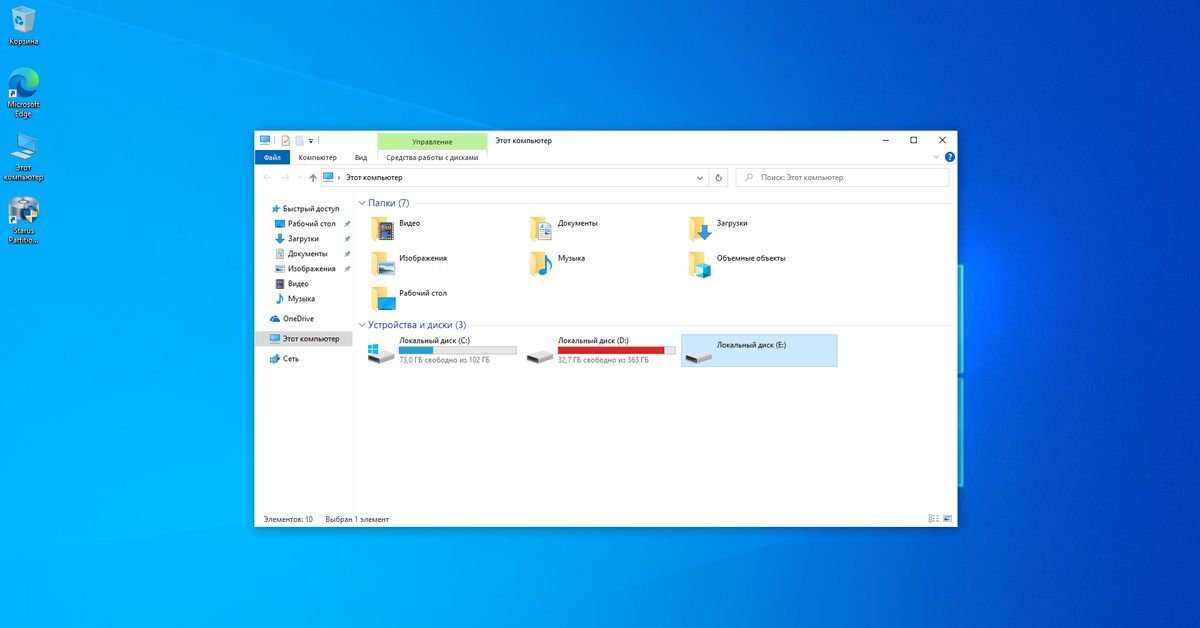
Task: Open the blue help question mark icon
Action: coord(949,157)
